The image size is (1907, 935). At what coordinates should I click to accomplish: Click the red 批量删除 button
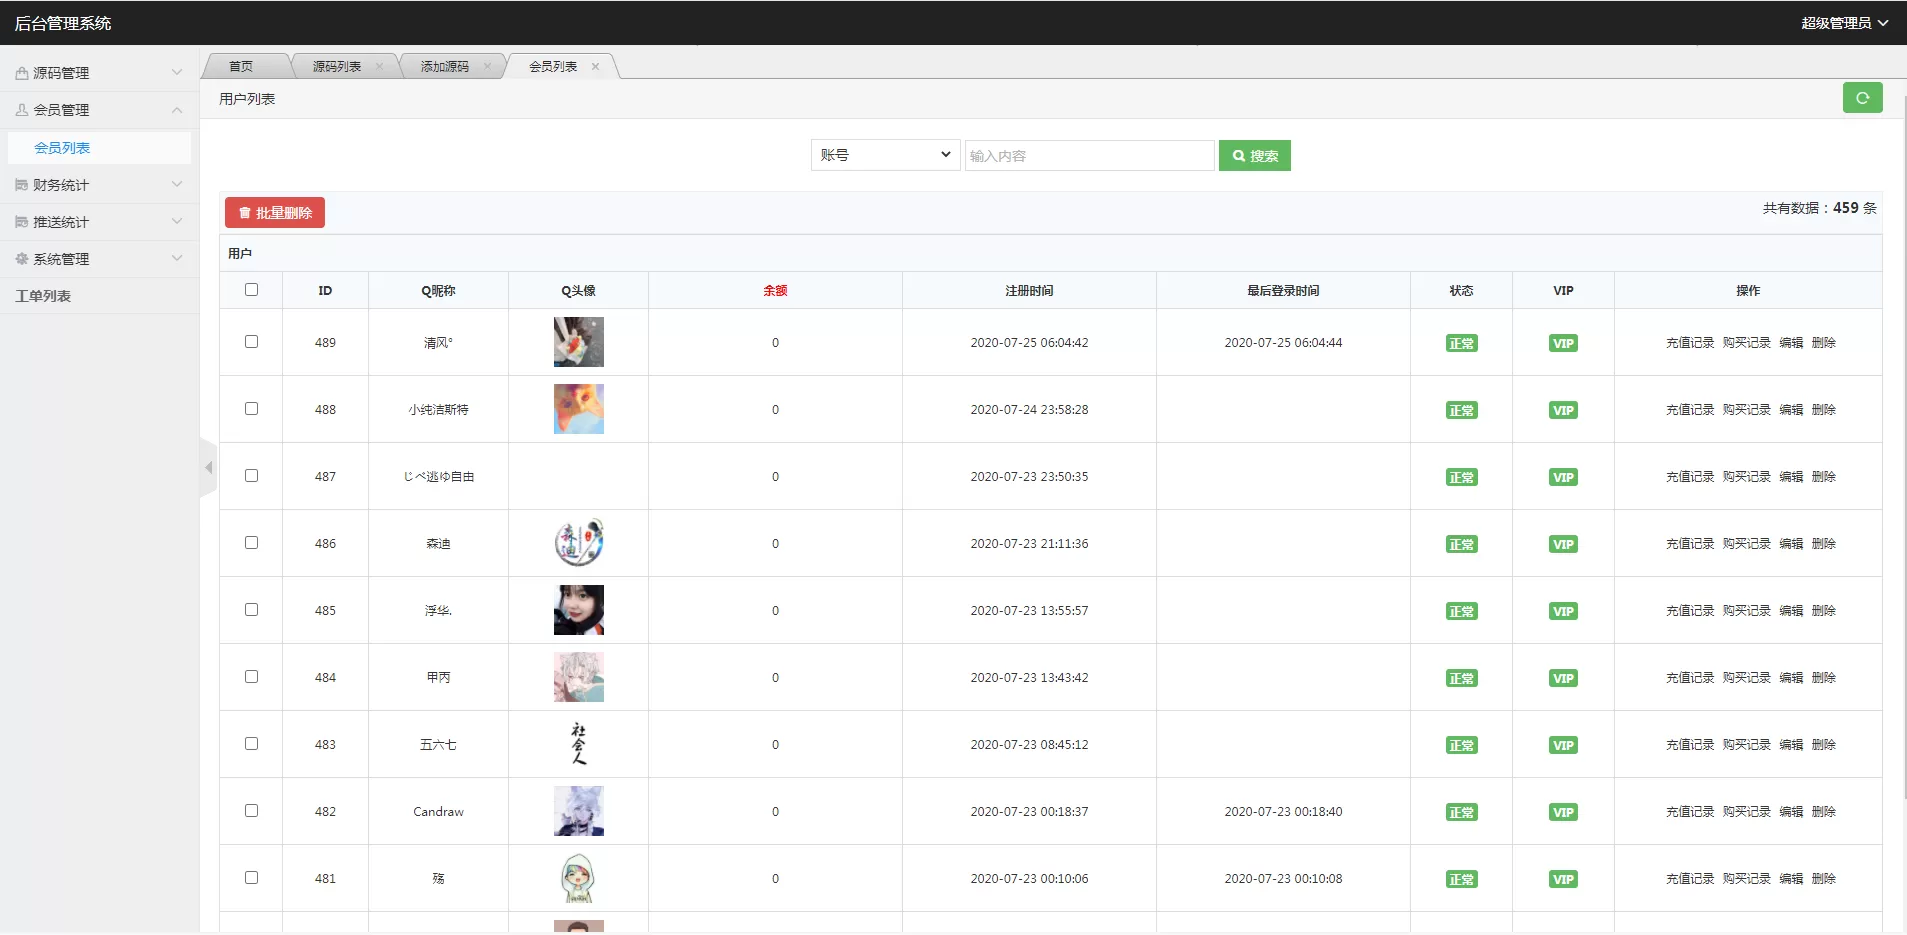275,213
